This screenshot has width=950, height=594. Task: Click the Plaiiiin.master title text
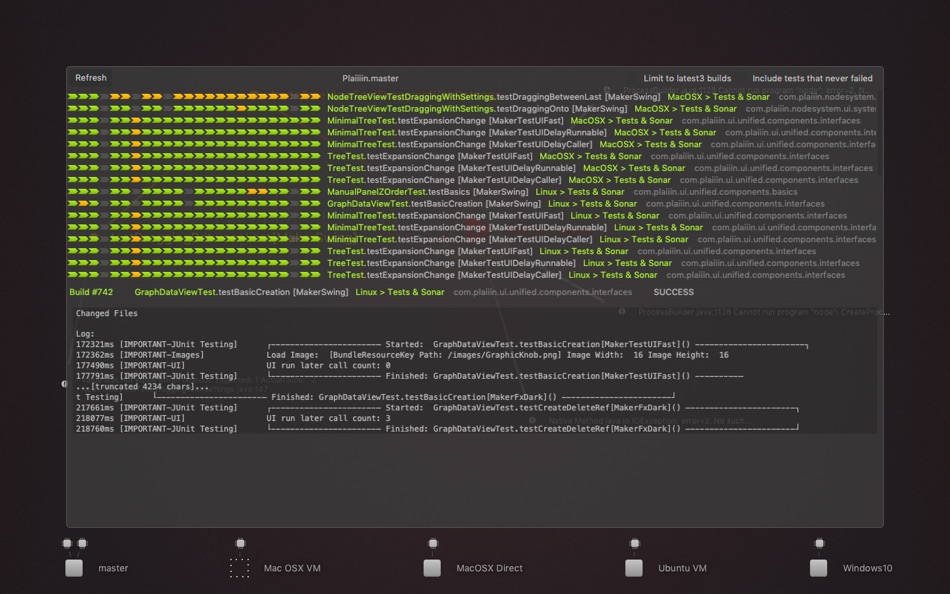tap(370, 78)
